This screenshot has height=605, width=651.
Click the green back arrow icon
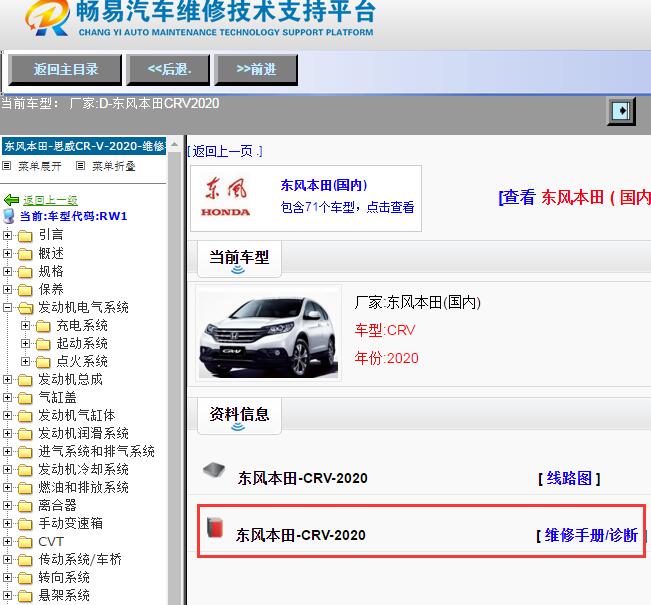pyautogui.click(x=11, y=200)
